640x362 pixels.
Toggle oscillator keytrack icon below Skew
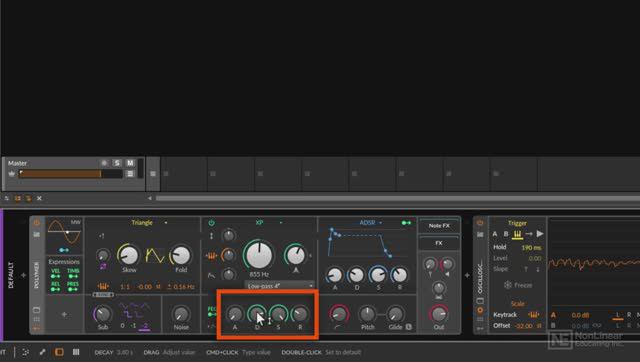tap(103, 286)
